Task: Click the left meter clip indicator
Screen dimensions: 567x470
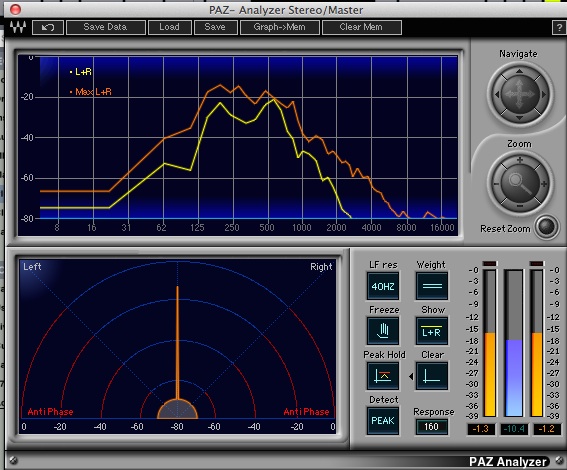Action: pos(490,264)
